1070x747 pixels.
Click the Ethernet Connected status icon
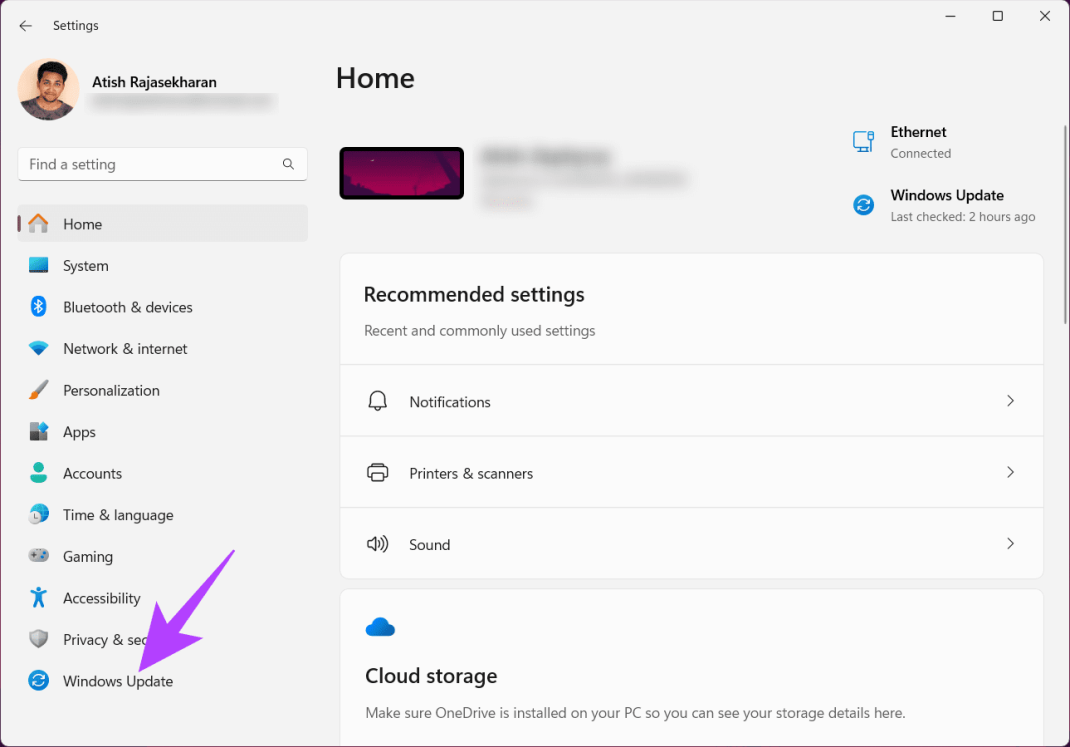(x=862, y=141)
